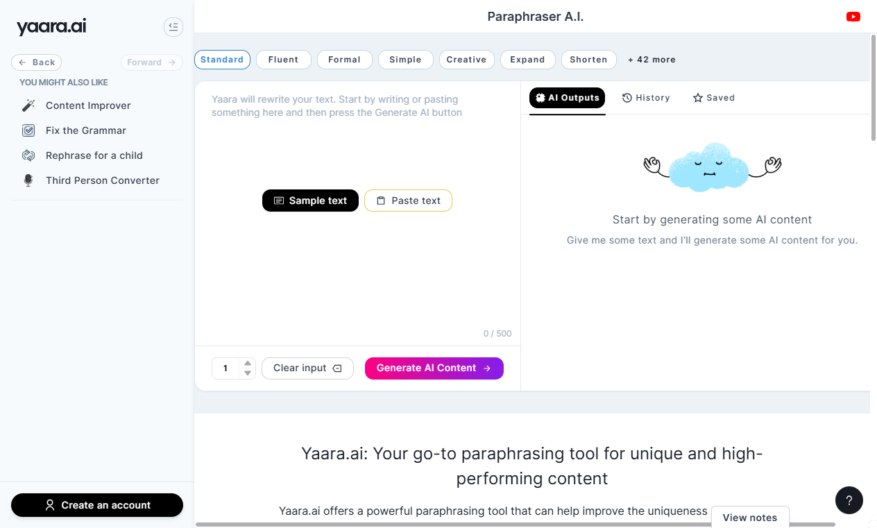Click the Rephrase for a child icon

pyautogui.click(x=29, y=155)
